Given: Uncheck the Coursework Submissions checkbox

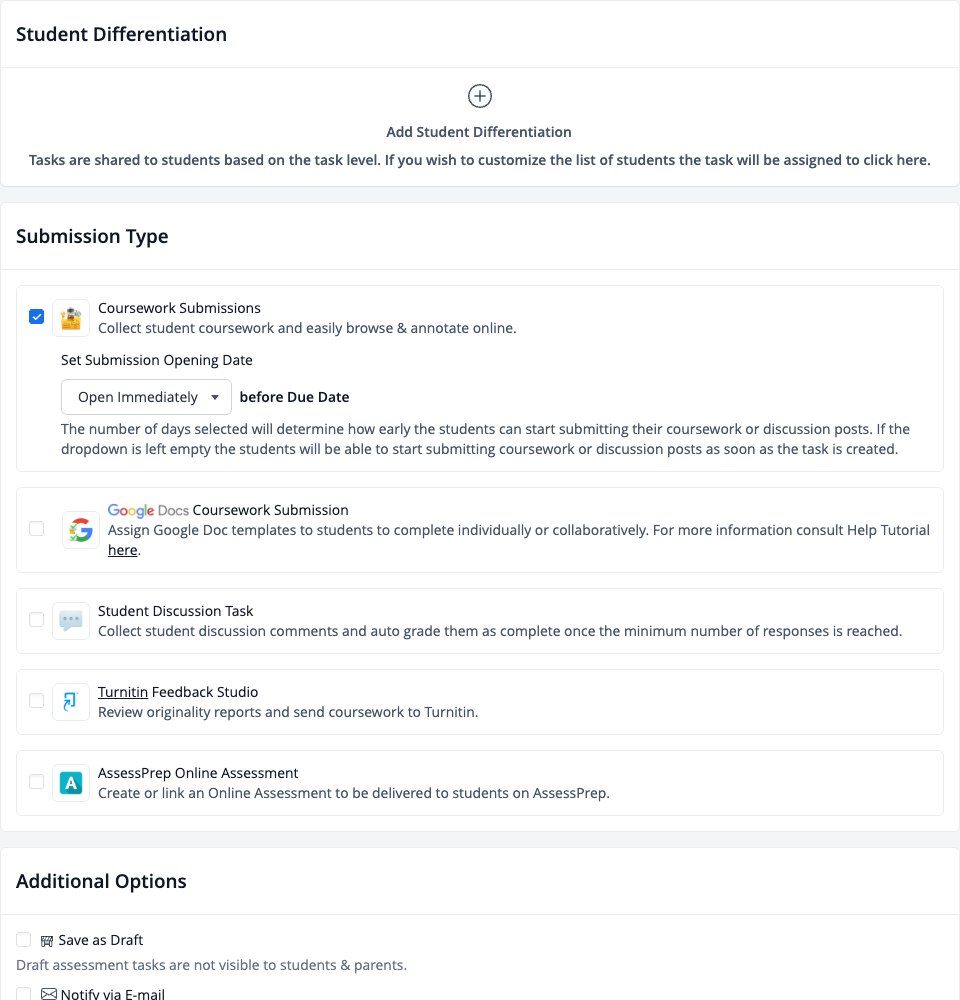Looking at the screenshot, I should coord(36,316).
